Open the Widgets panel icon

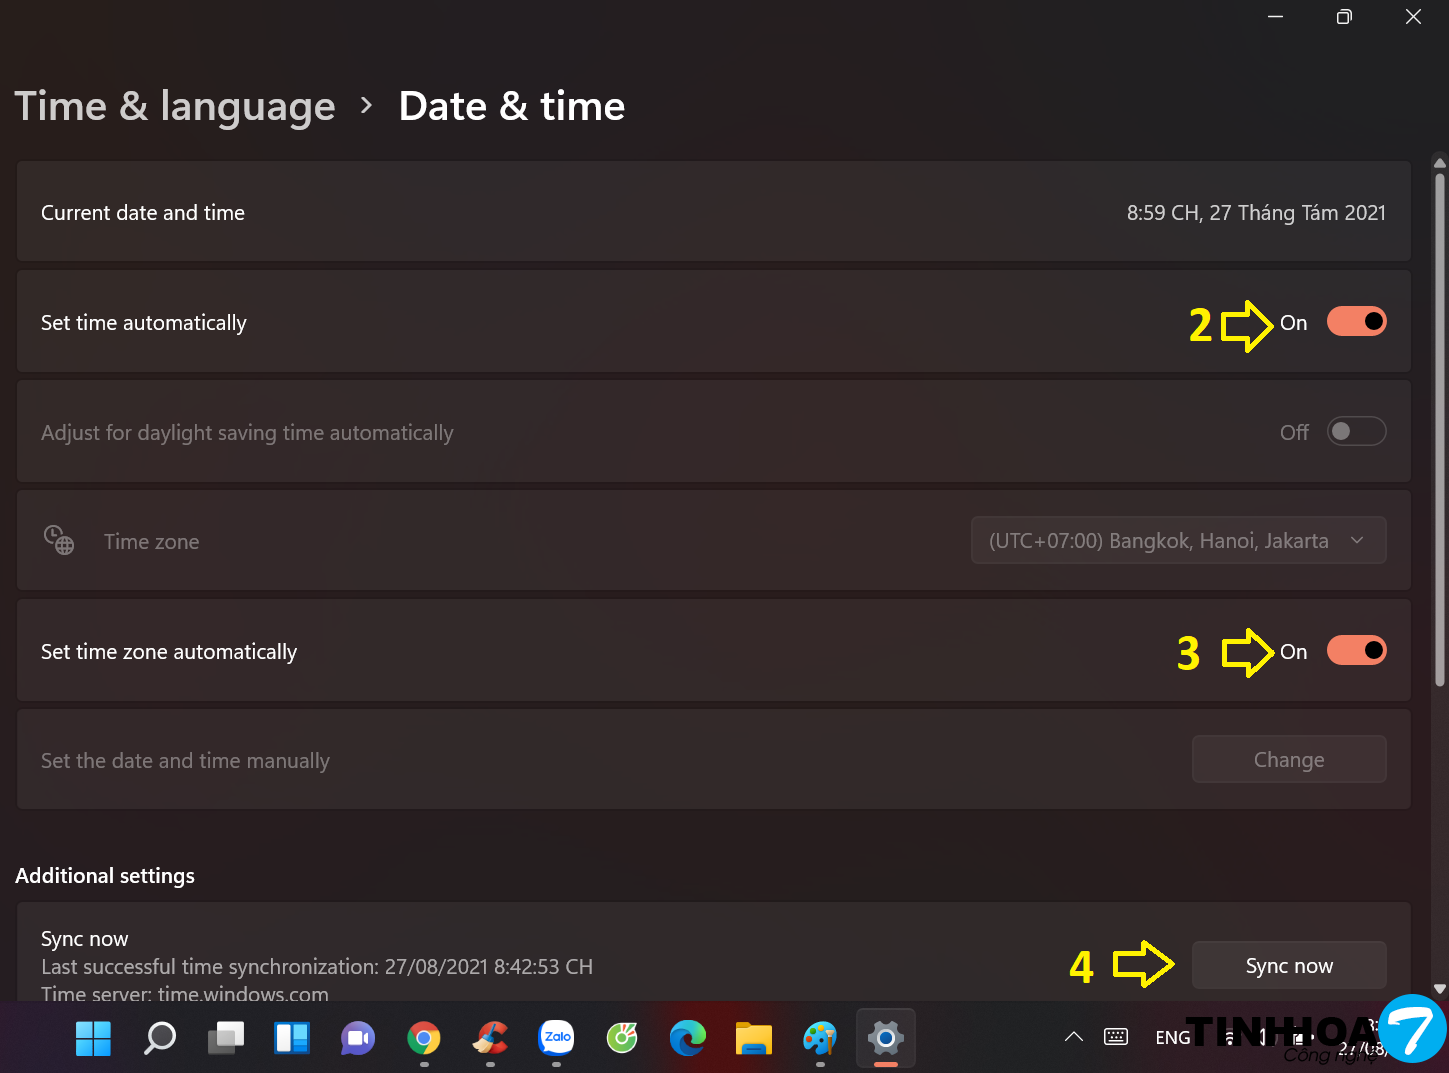[292, 1038]
